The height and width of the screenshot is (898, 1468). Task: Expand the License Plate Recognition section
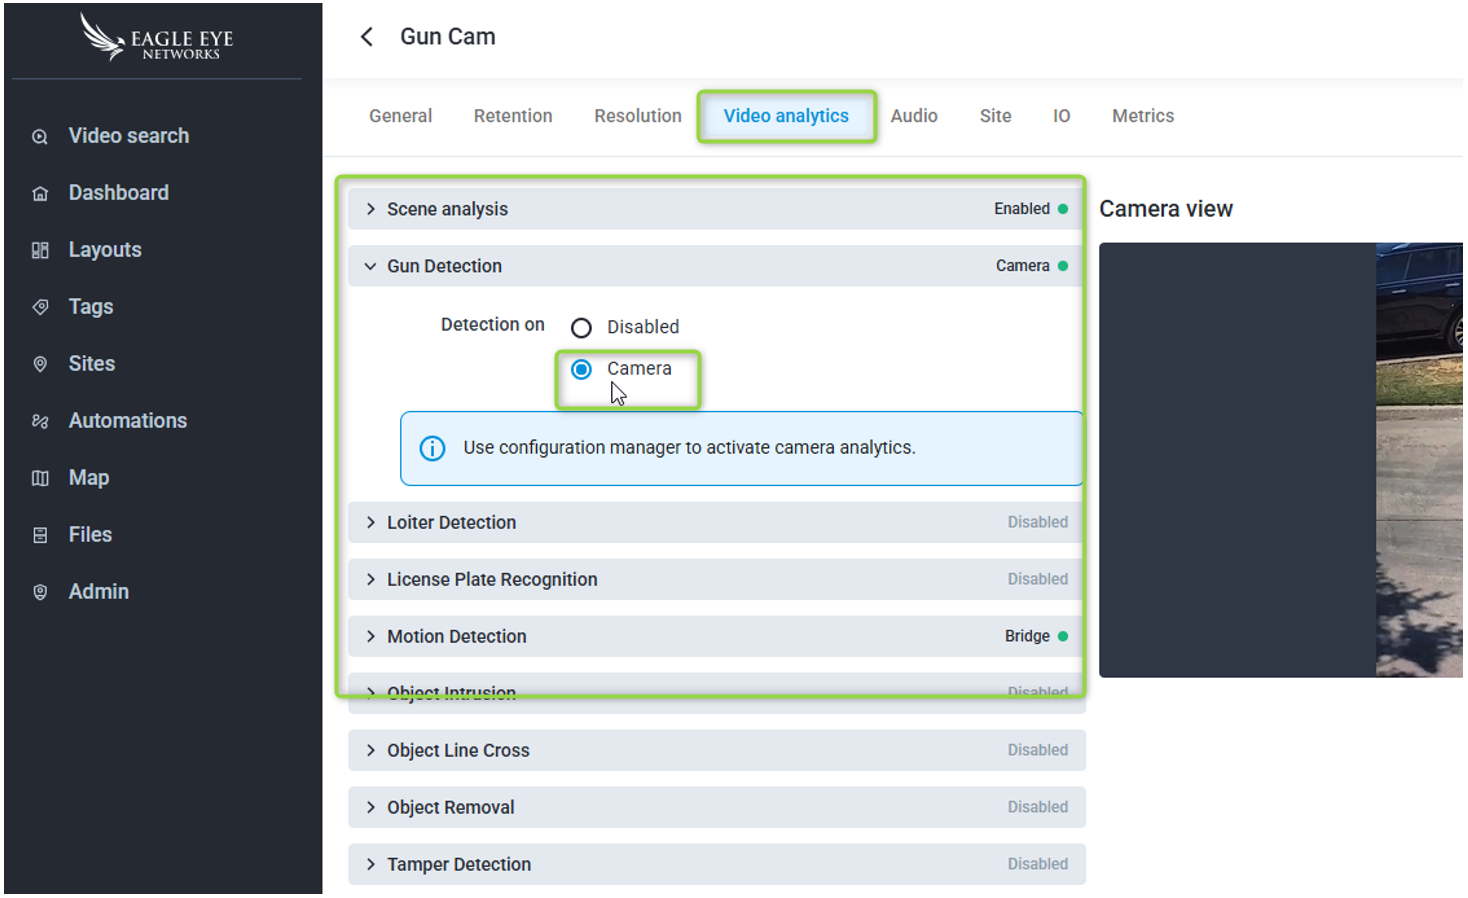371,580
